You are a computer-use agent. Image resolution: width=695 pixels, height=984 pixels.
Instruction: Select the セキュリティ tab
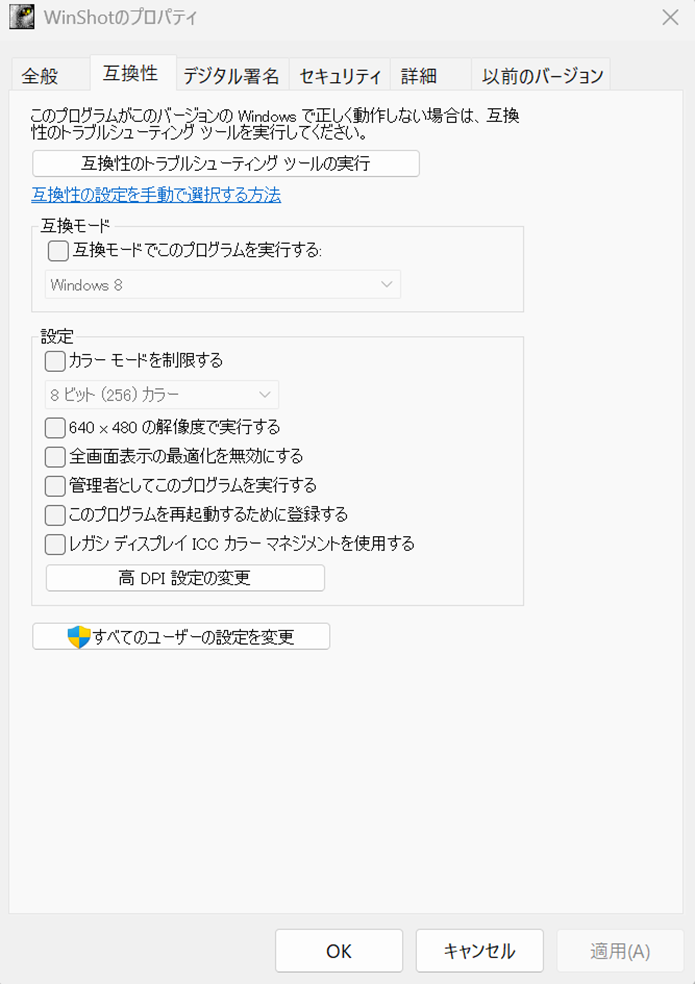(340, 75)
